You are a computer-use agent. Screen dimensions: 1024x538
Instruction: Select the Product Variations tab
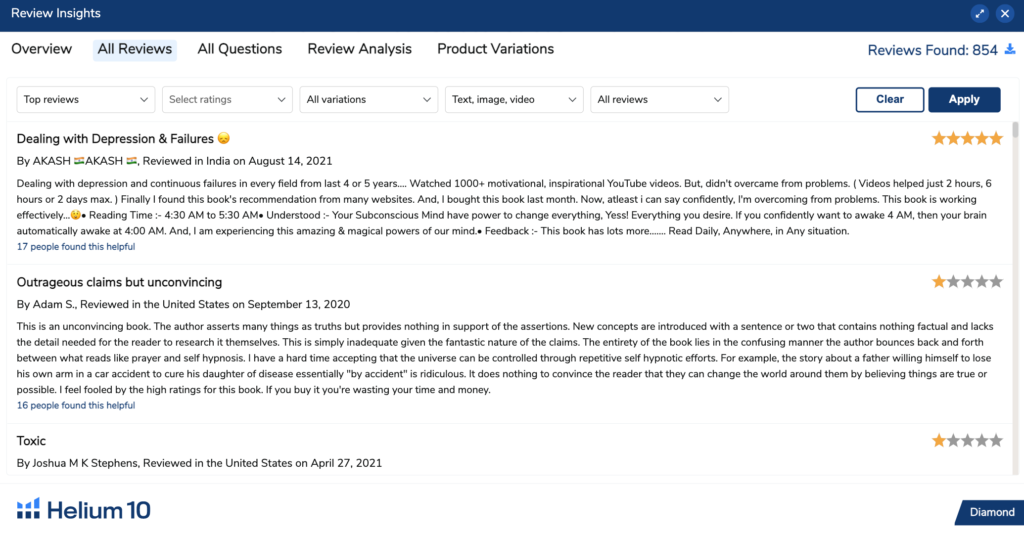[x=495, y=49]
